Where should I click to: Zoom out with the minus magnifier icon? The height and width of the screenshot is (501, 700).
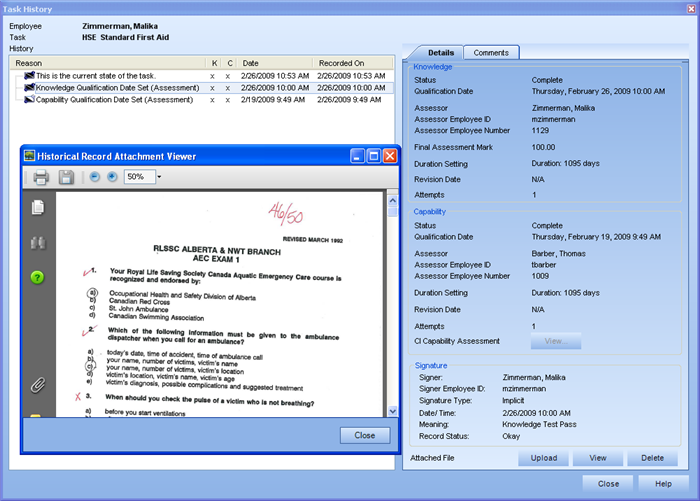[x=94, y=177]
